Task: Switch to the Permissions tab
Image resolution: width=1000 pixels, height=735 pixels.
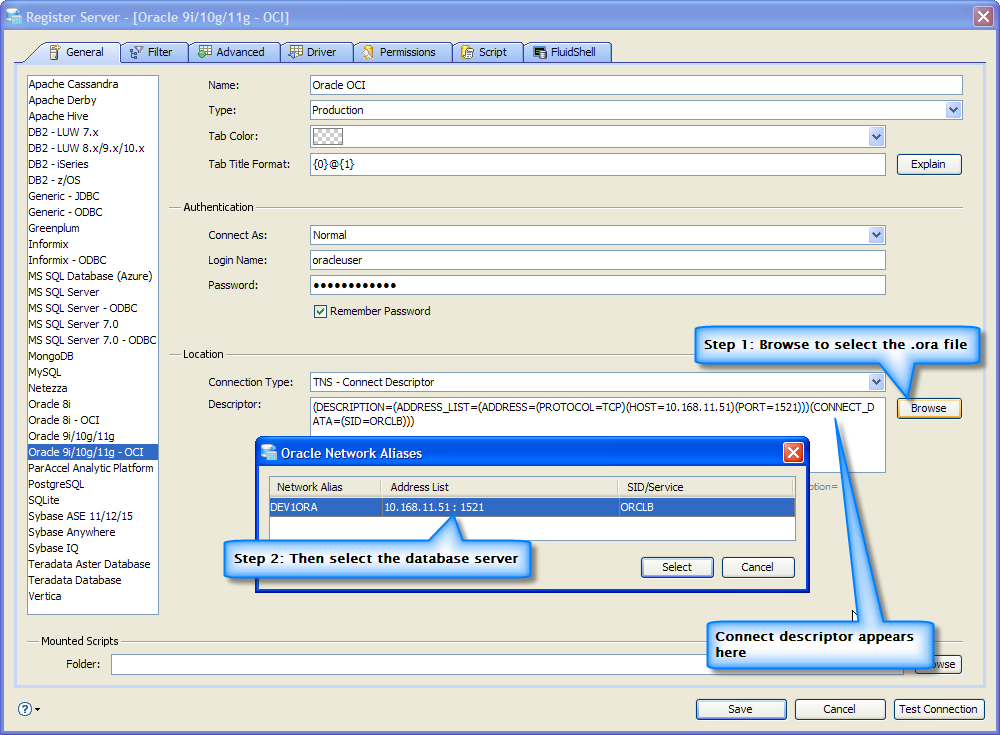Action: (x=402, y=52)
